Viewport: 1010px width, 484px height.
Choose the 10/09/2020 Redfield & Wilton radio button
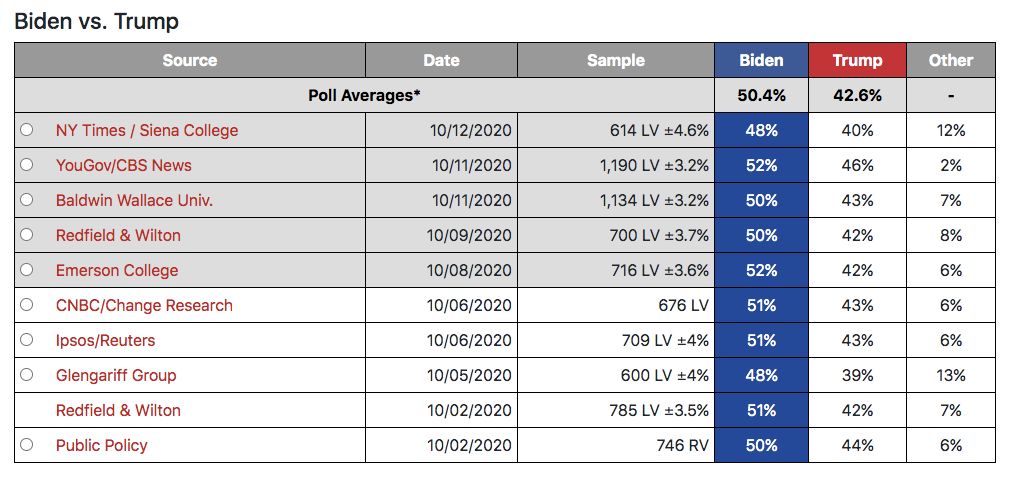(x=26, y=235)
